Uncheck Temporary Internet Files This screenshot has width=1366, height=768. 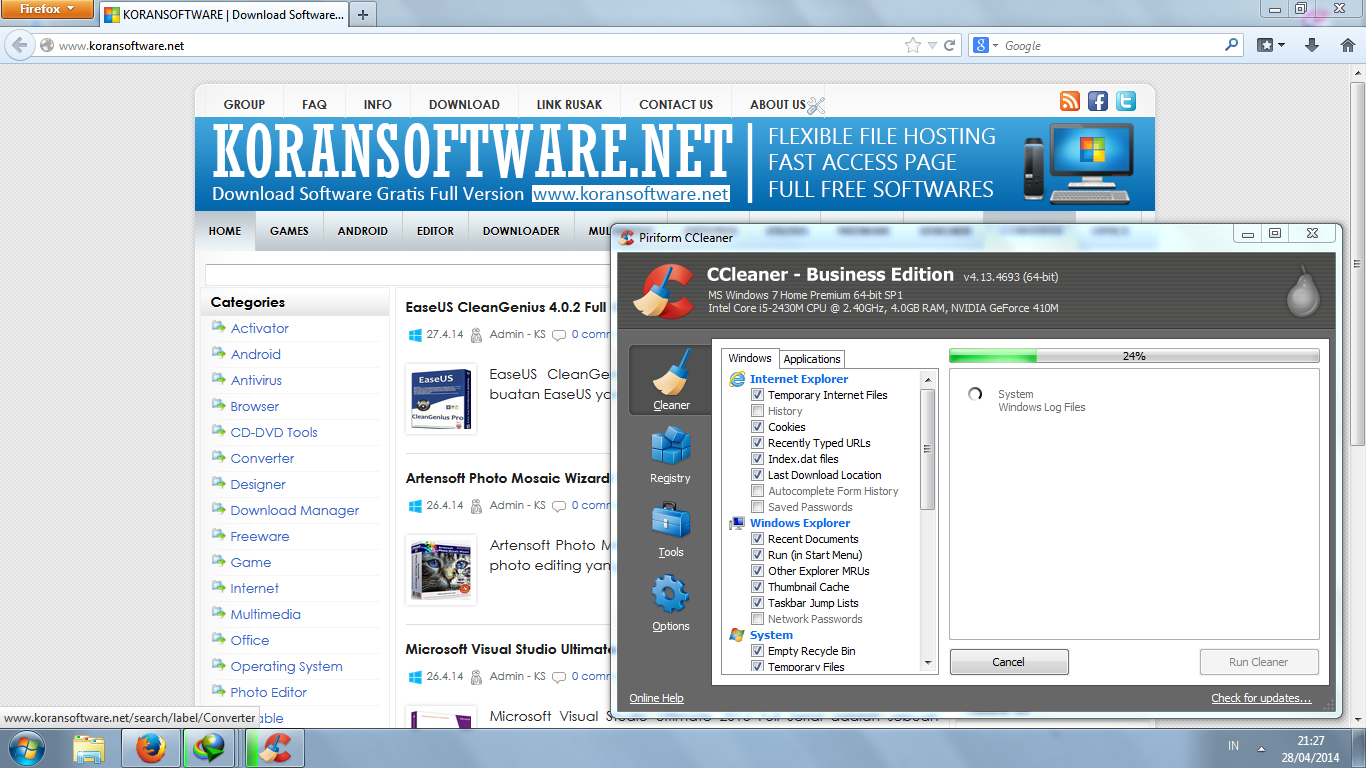coord(758,395)
